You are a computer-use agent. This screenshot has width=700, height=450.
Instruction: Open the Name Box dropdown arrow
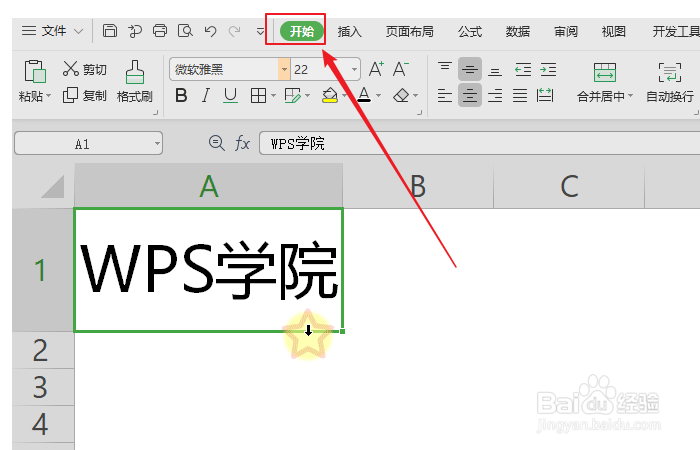coord(157,144)
